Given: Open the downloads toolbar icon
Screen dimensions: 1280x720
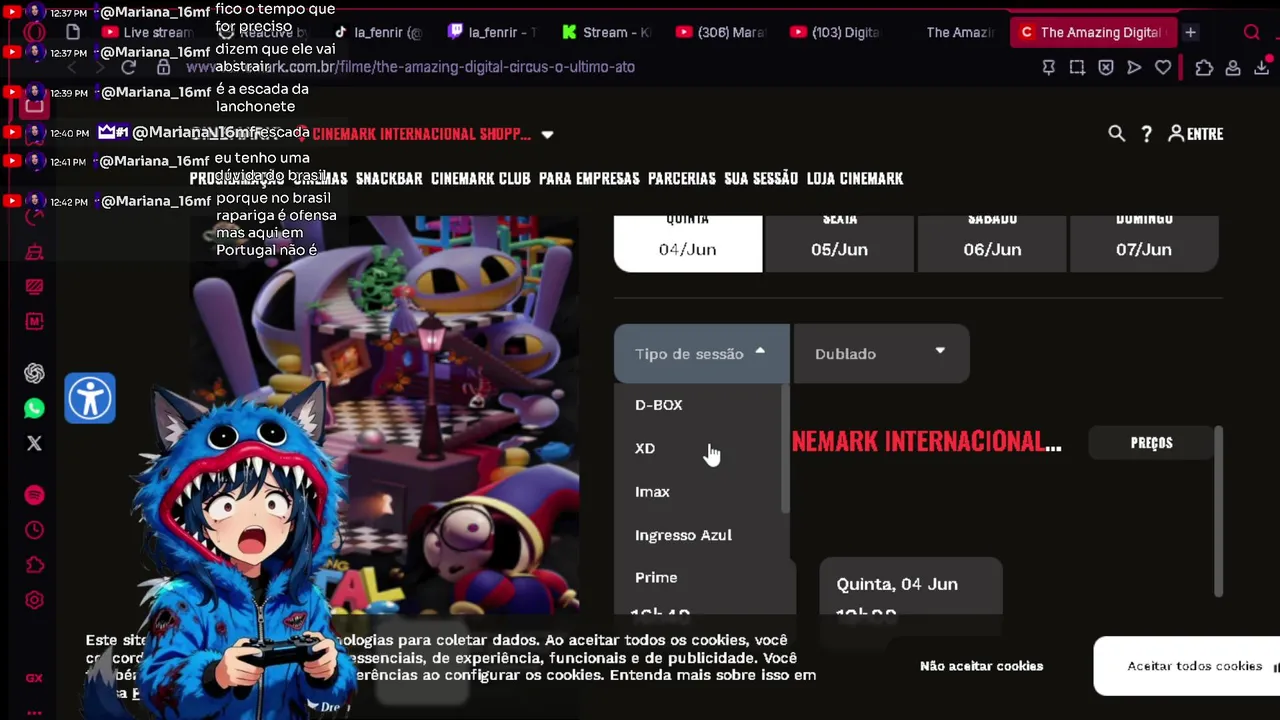Looking at the screenshot, I should (1262, 67).
